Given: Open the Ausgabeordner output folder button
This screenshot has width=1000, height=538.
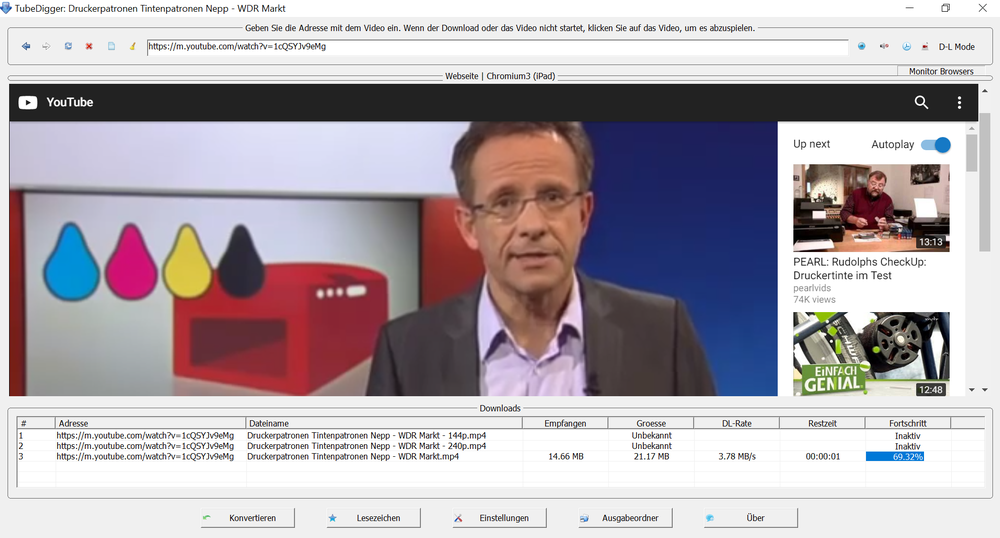Looking at the screenshot, I should point(625,518).
